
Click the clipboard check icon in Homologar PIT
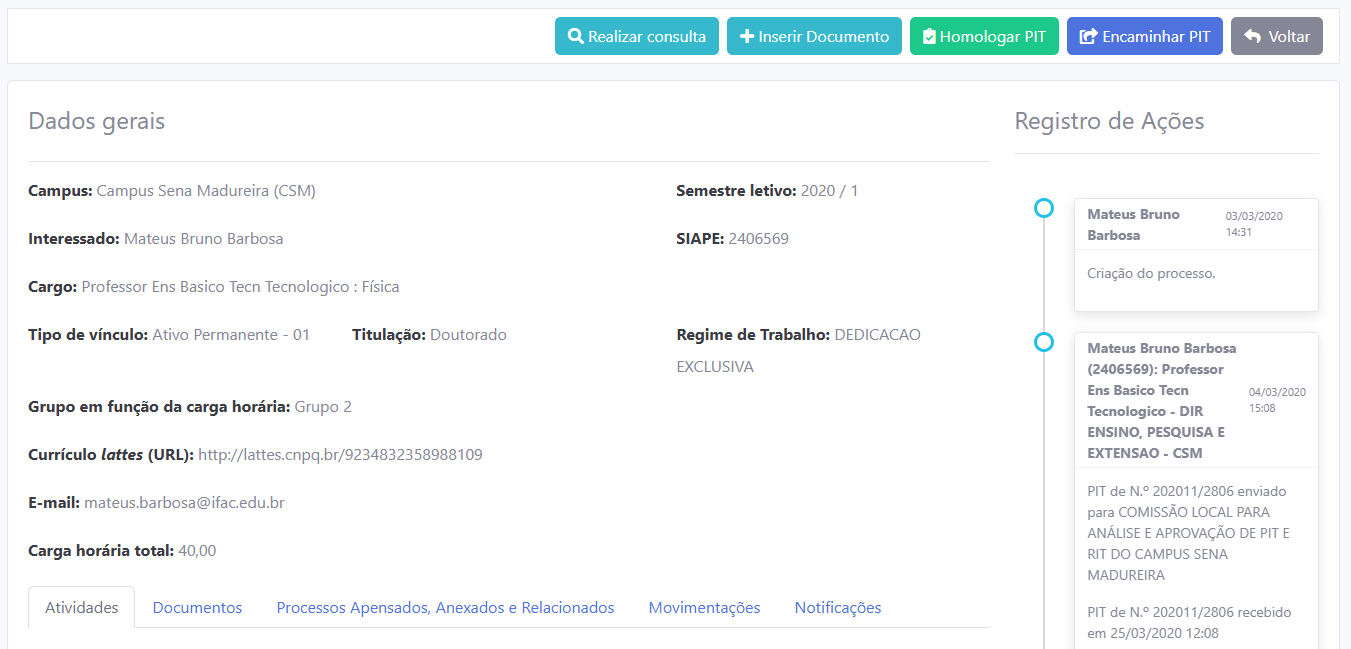[929, 37]
